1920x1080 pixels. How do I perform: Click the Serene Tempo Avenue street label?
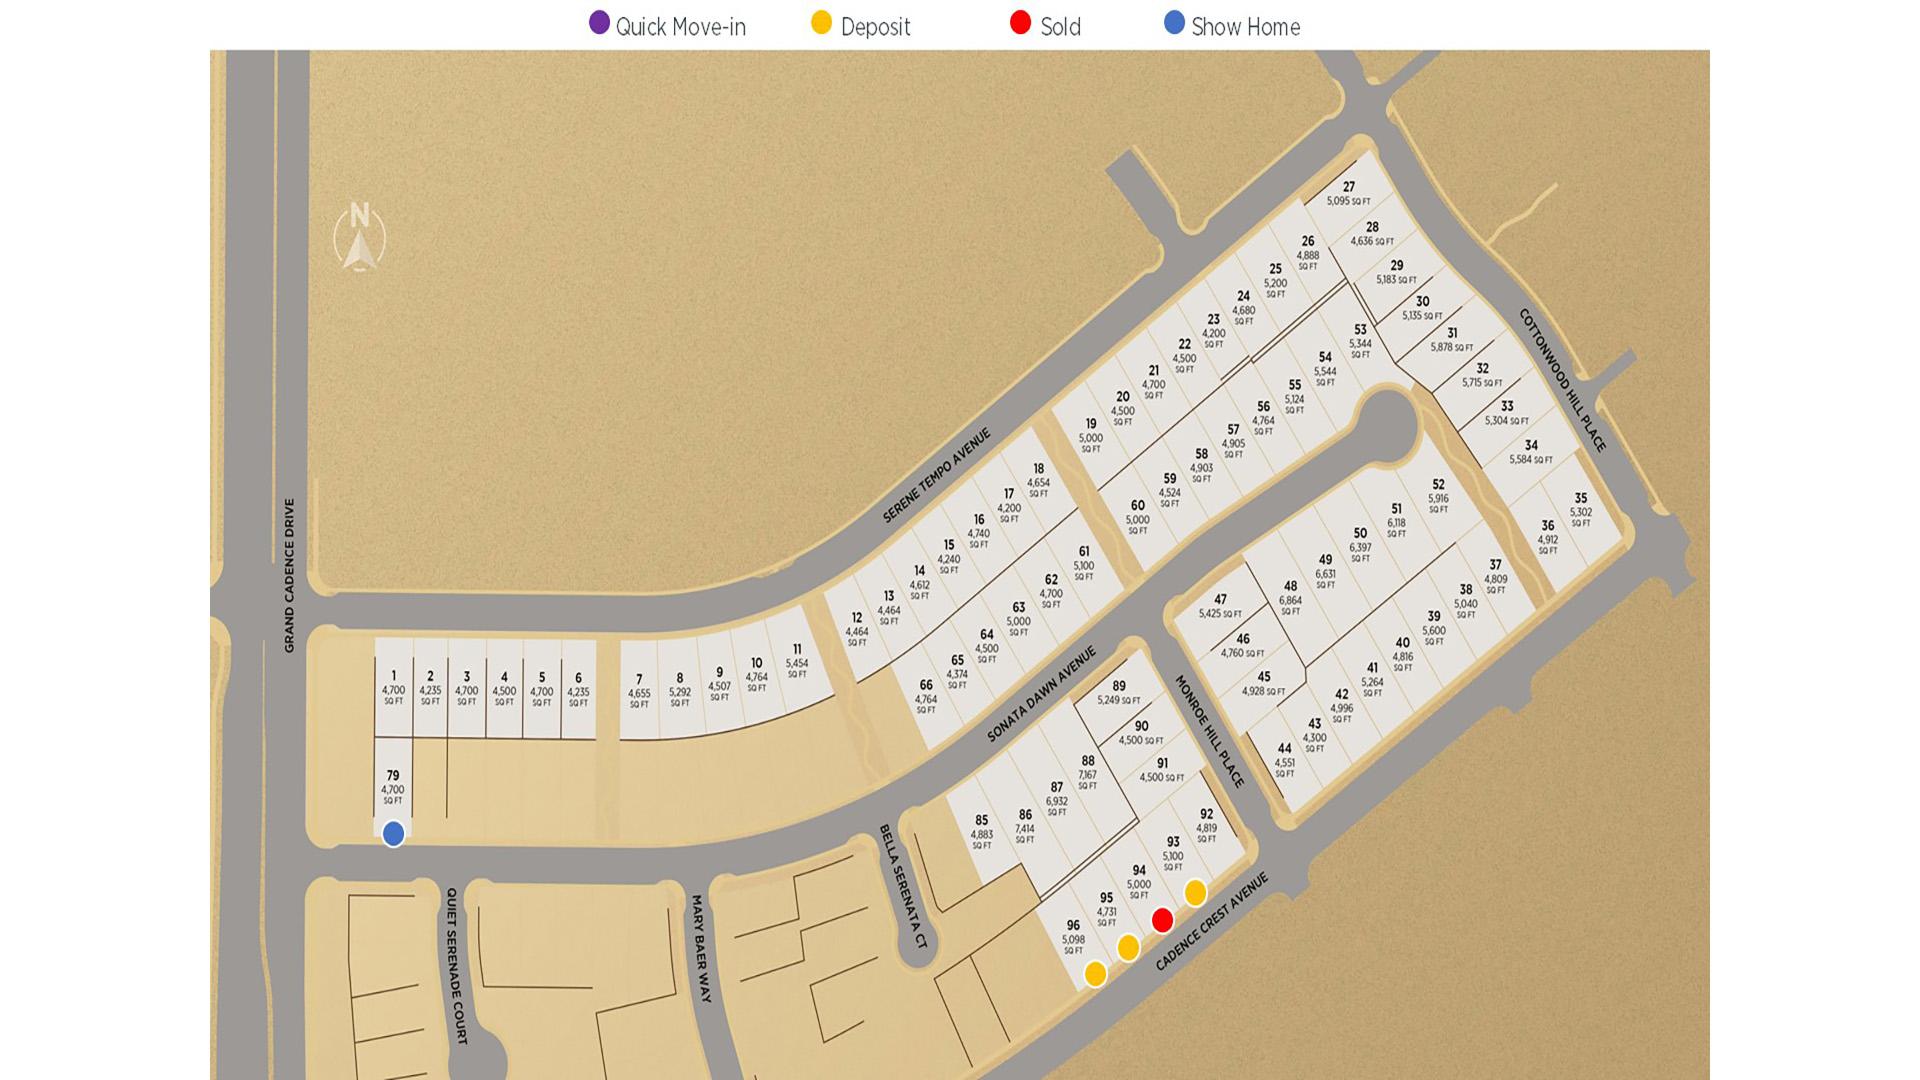tap(936, 476)
